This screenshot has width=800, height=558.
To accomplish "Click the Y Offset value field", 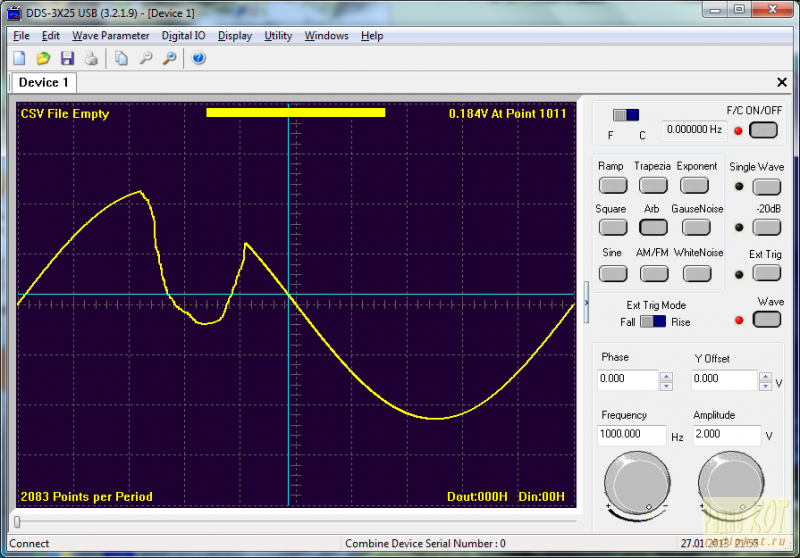I will 724,380.
